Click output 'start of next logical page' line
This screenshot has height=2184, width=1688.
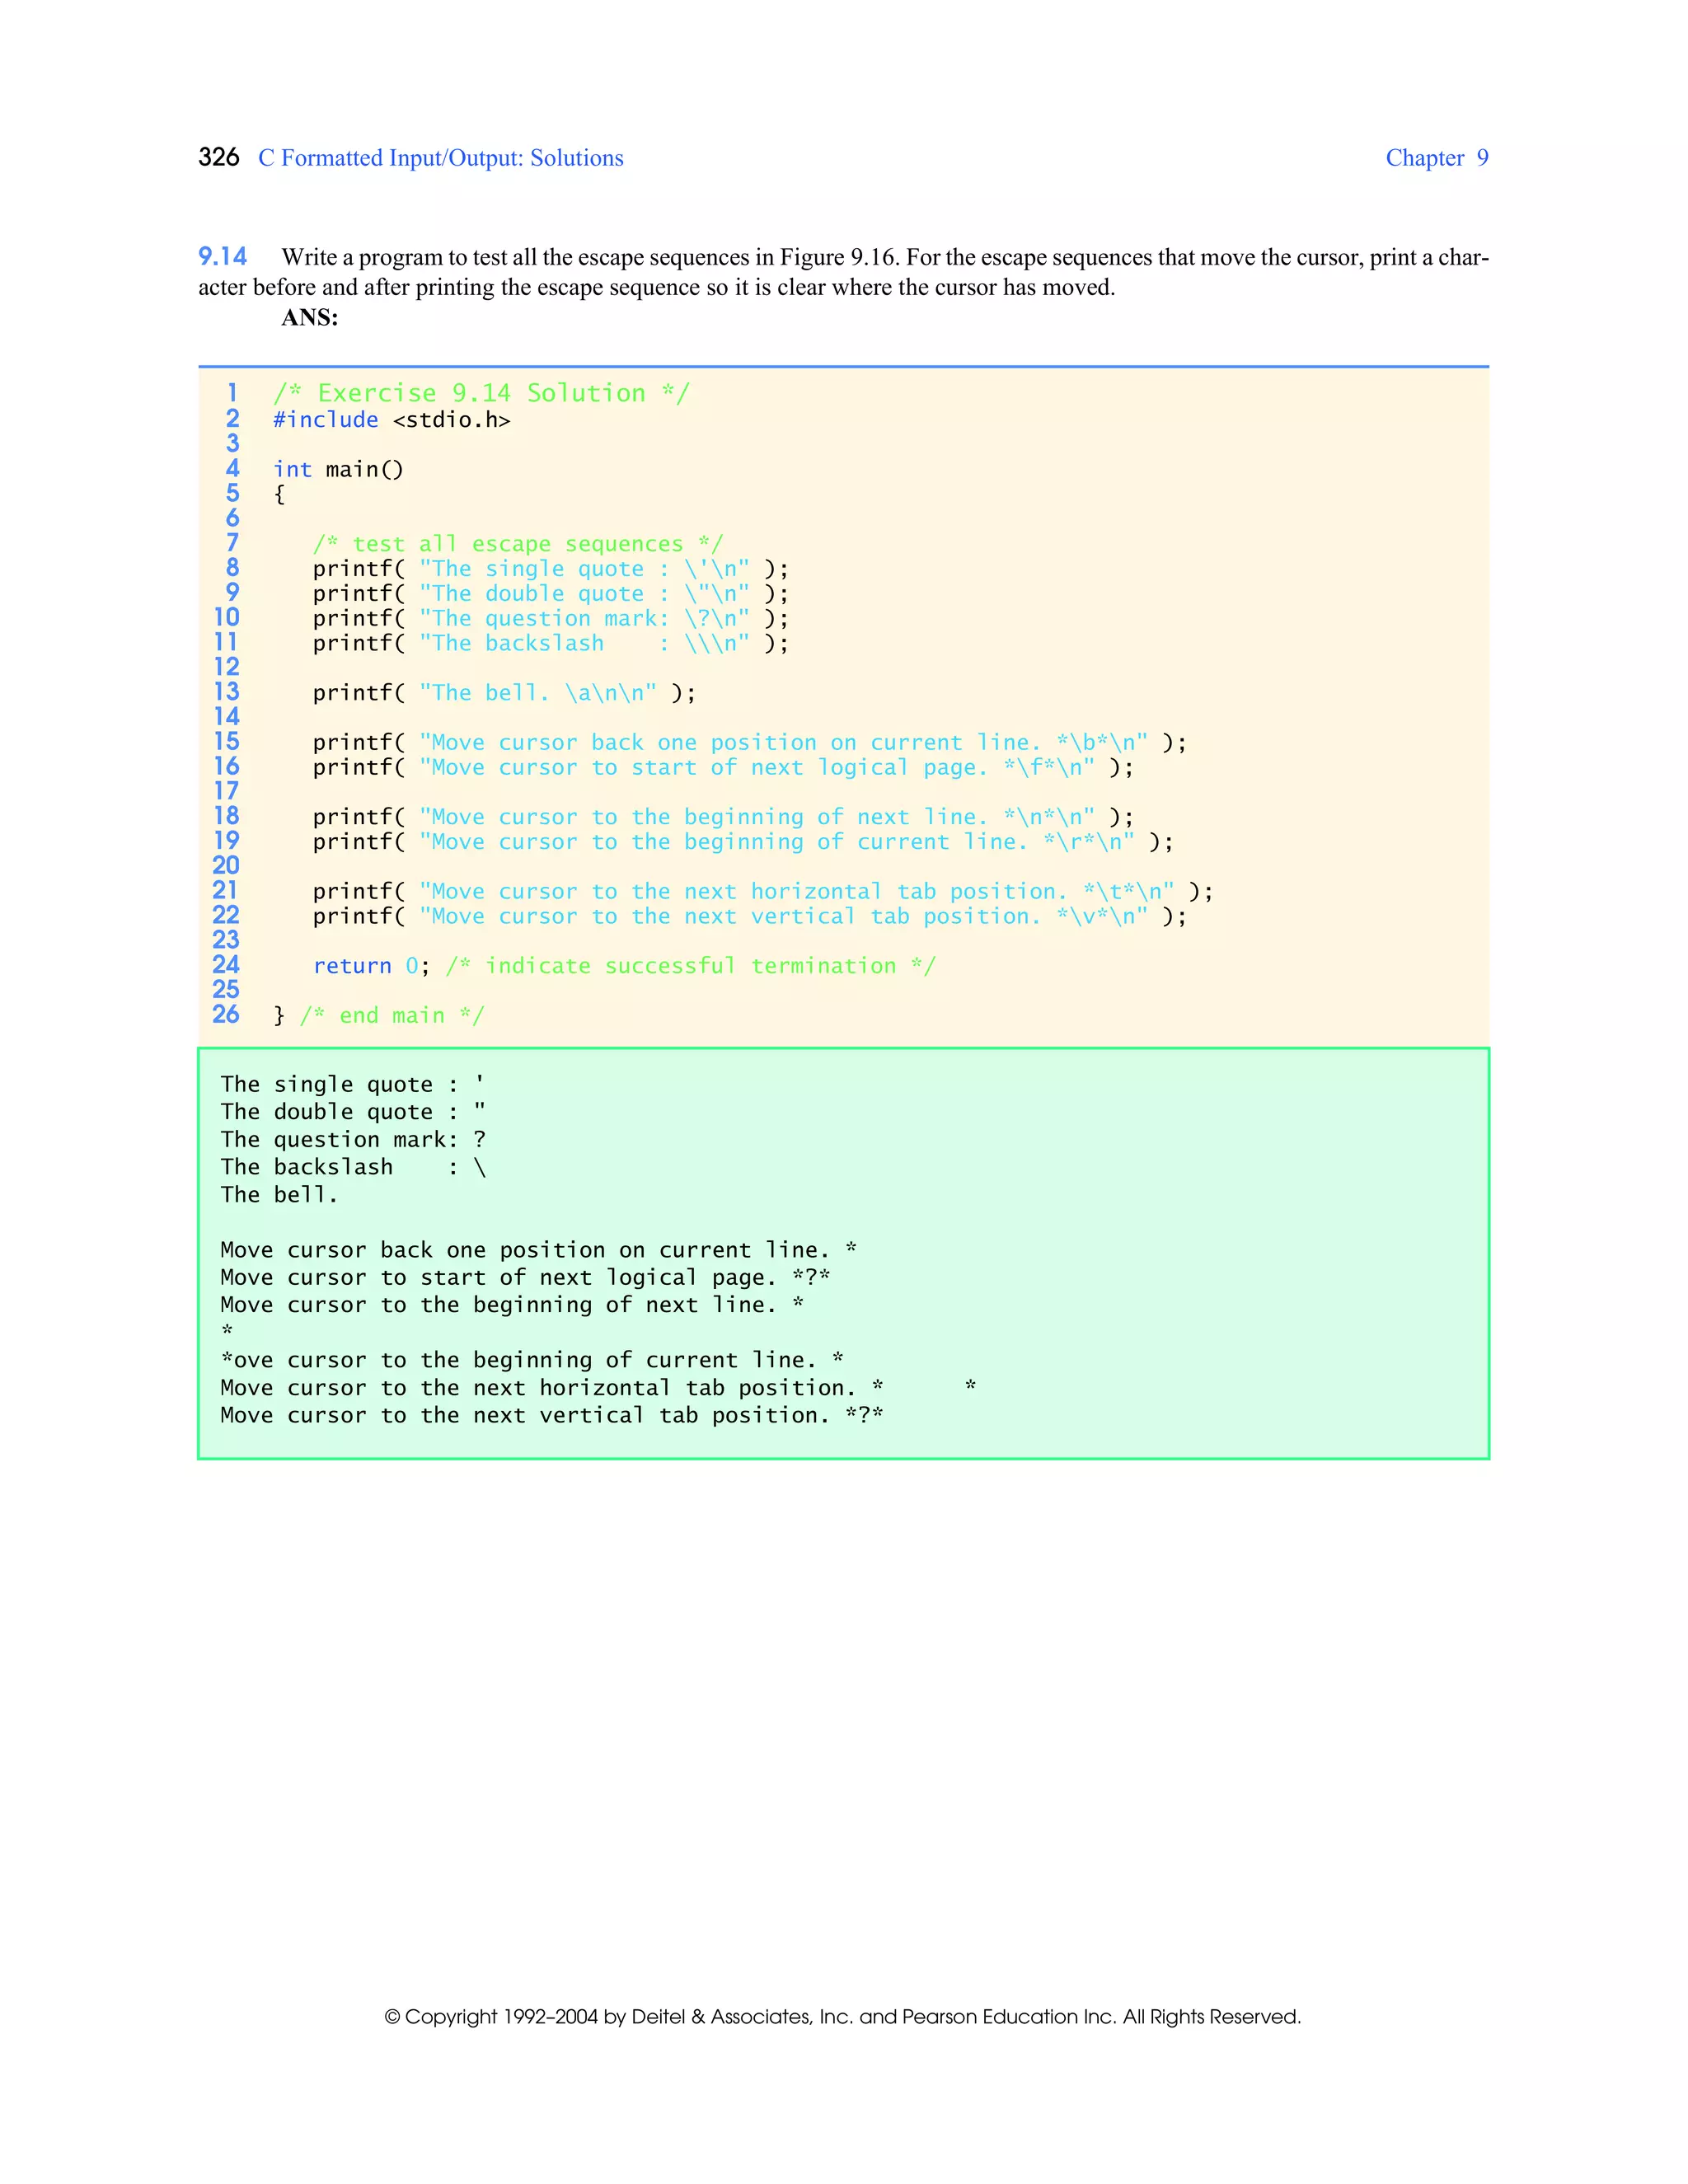tap(526, 1278)
